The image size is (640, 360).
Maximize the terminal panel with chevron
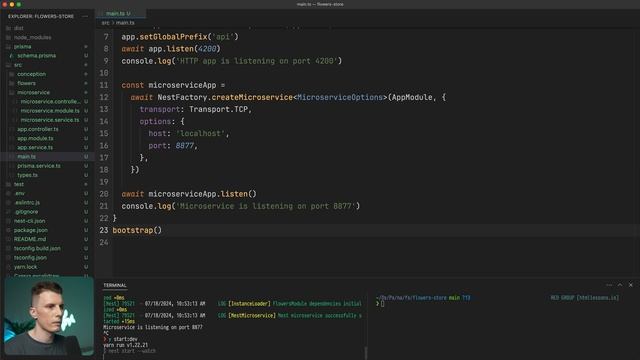coord(620,285)
